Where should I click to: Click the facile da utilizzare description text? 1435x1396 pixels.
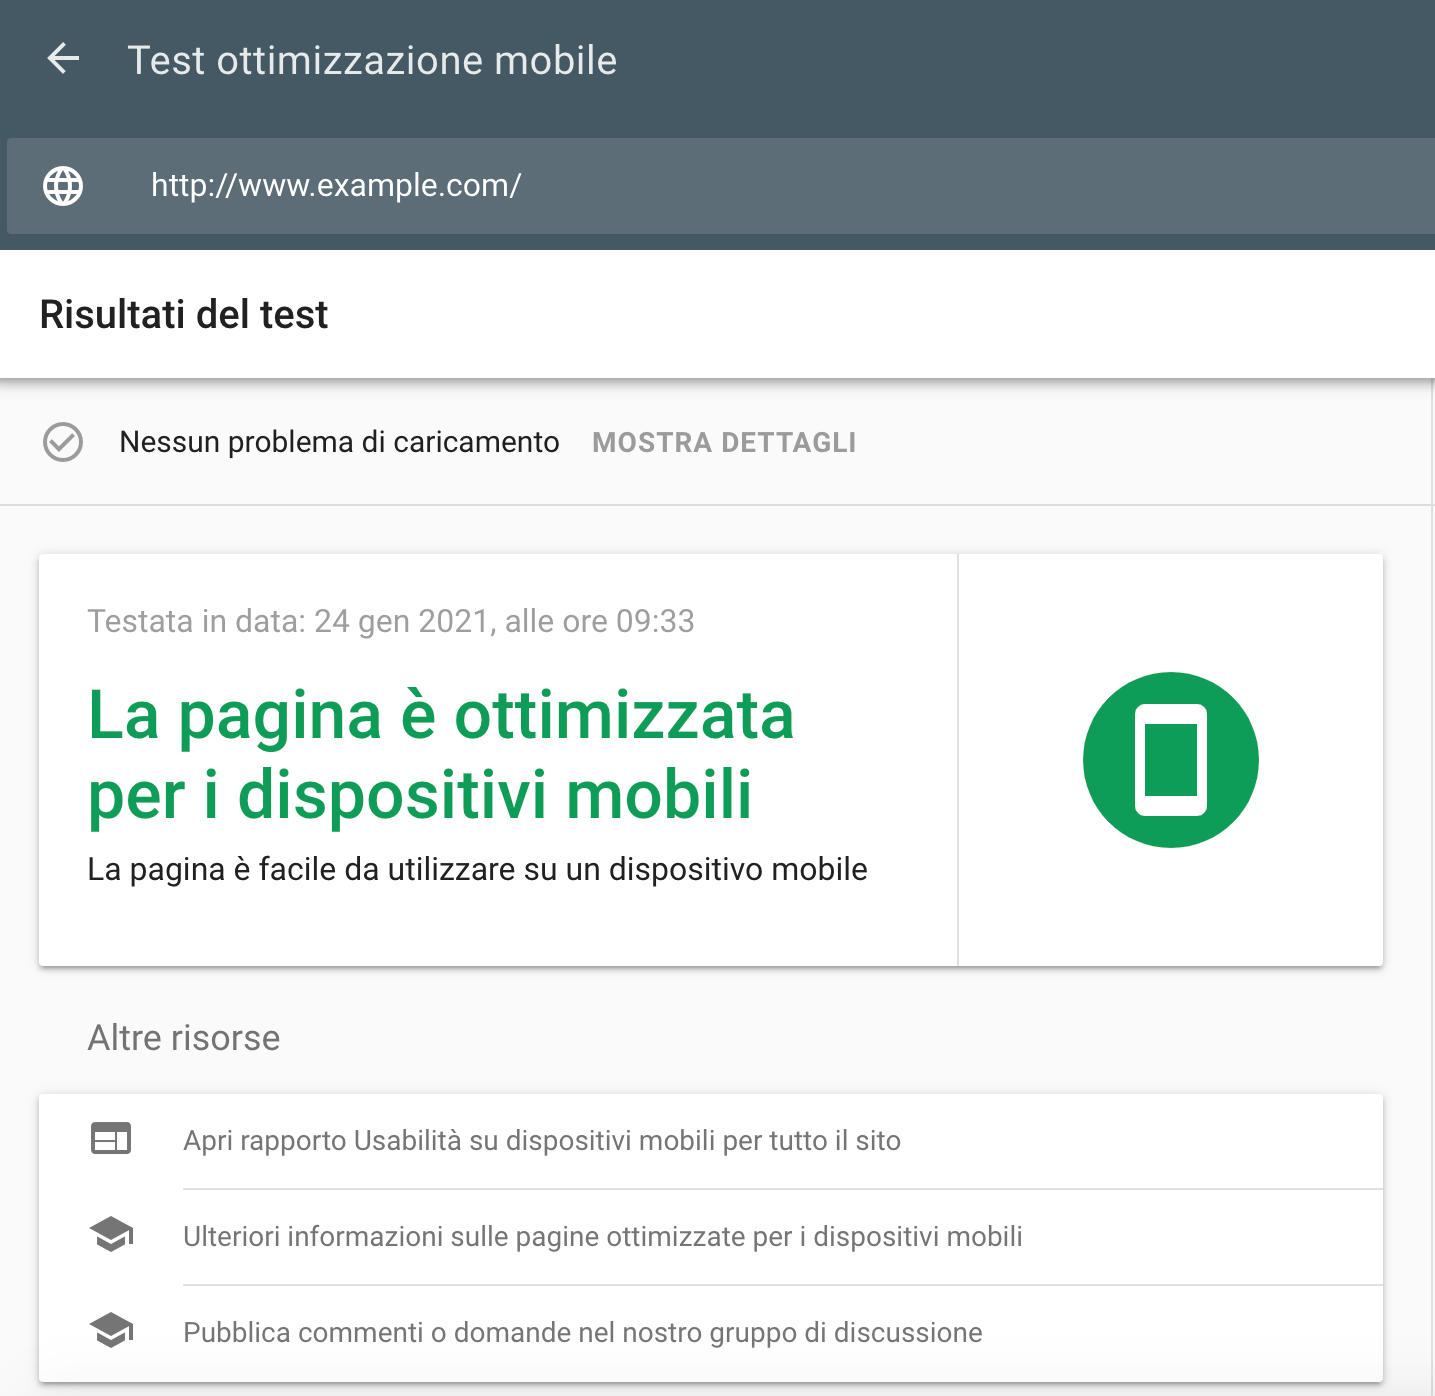(477, 869)
